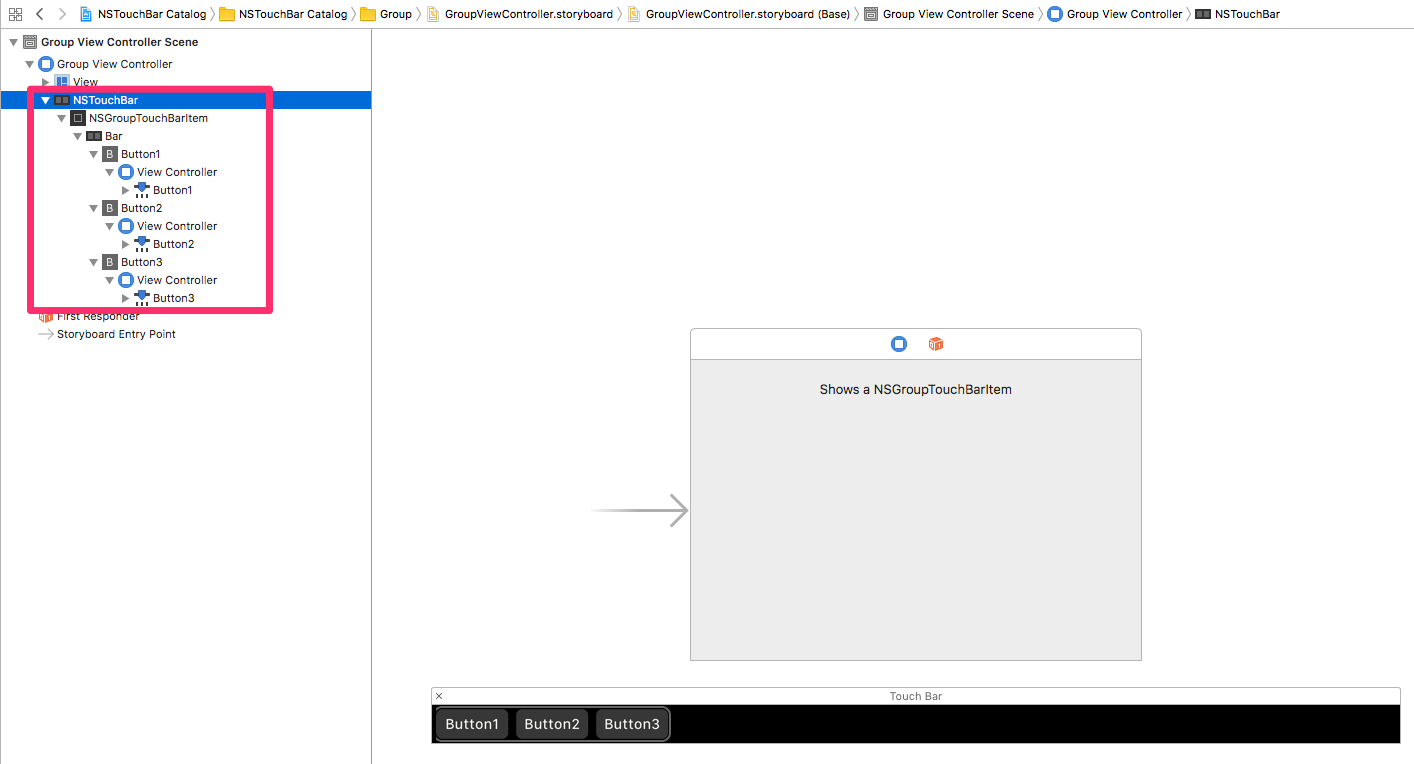1414x764 pixels.
Task: Click the view controller icon in the scene dock
Action: pyautogui.click(x=899, y=344)
